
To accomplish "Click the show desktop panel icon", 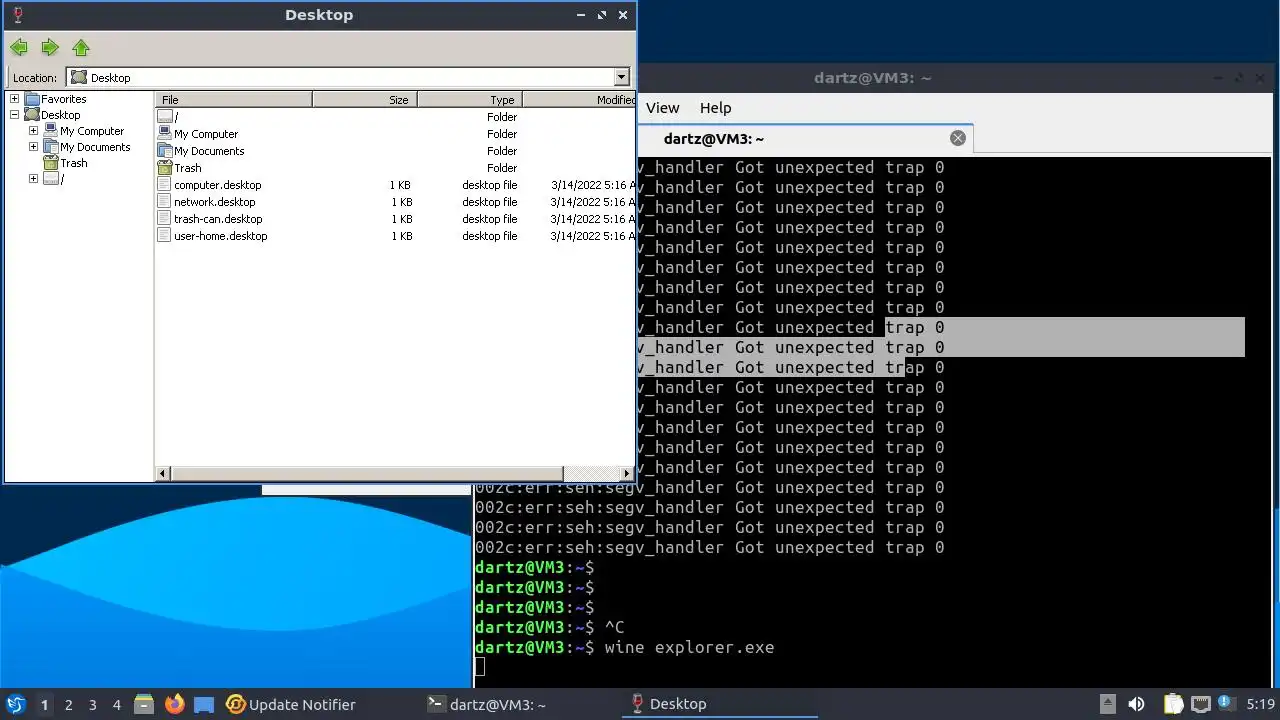I will pyautogui.click(x=204, y=704).
